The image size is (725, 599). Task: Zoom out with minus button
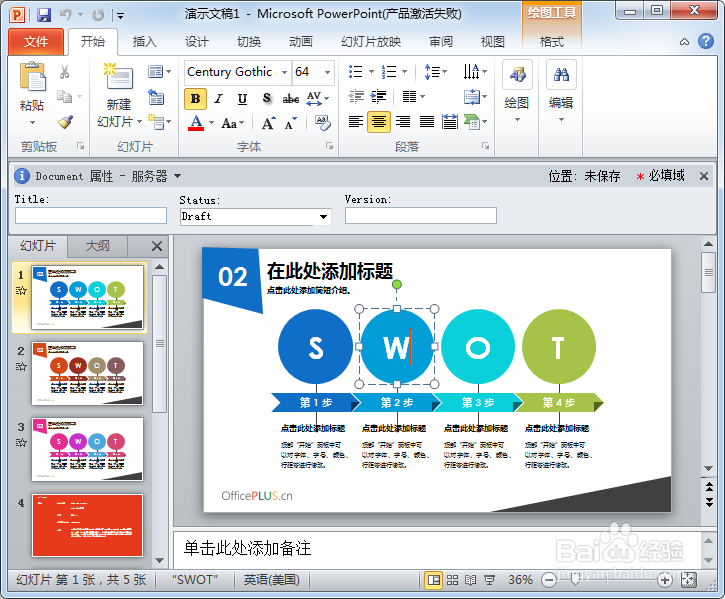[549, 580]
